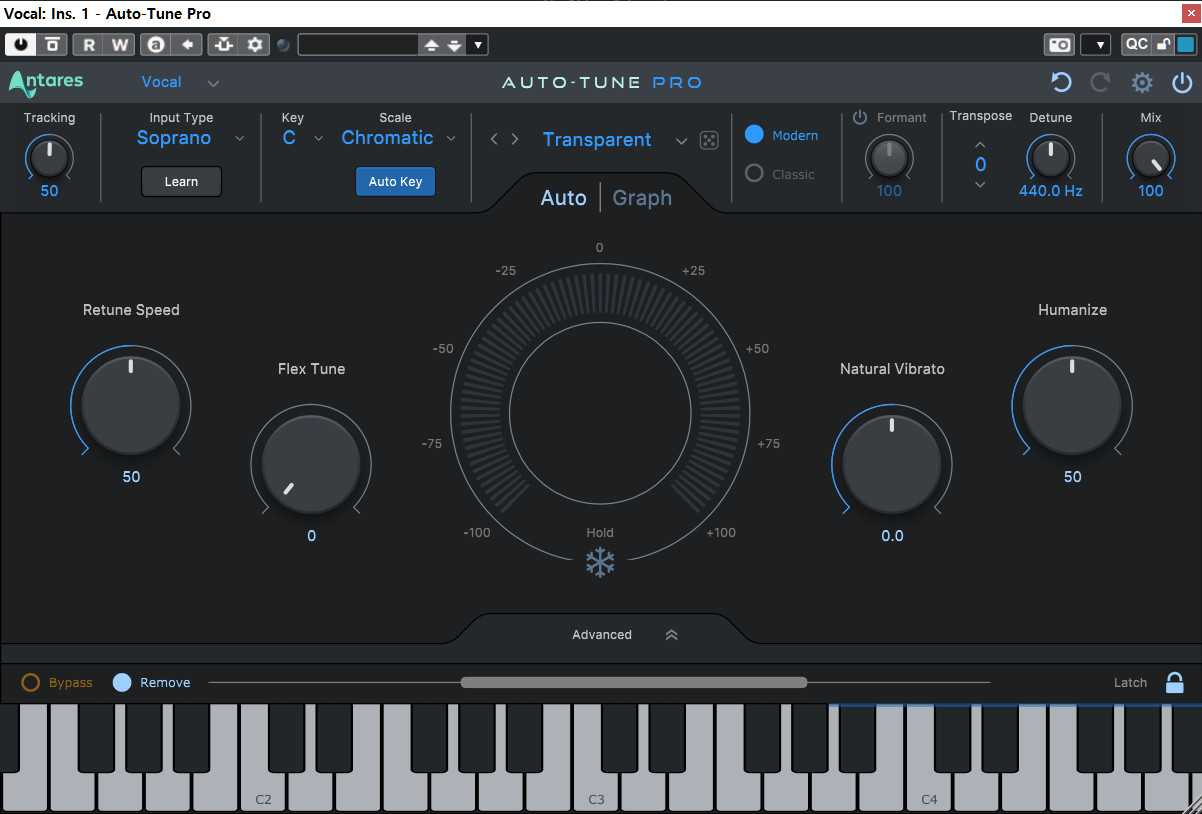Click the Formant knob
The width and height of the screenshot is (1202, 814).
point(888,157)
